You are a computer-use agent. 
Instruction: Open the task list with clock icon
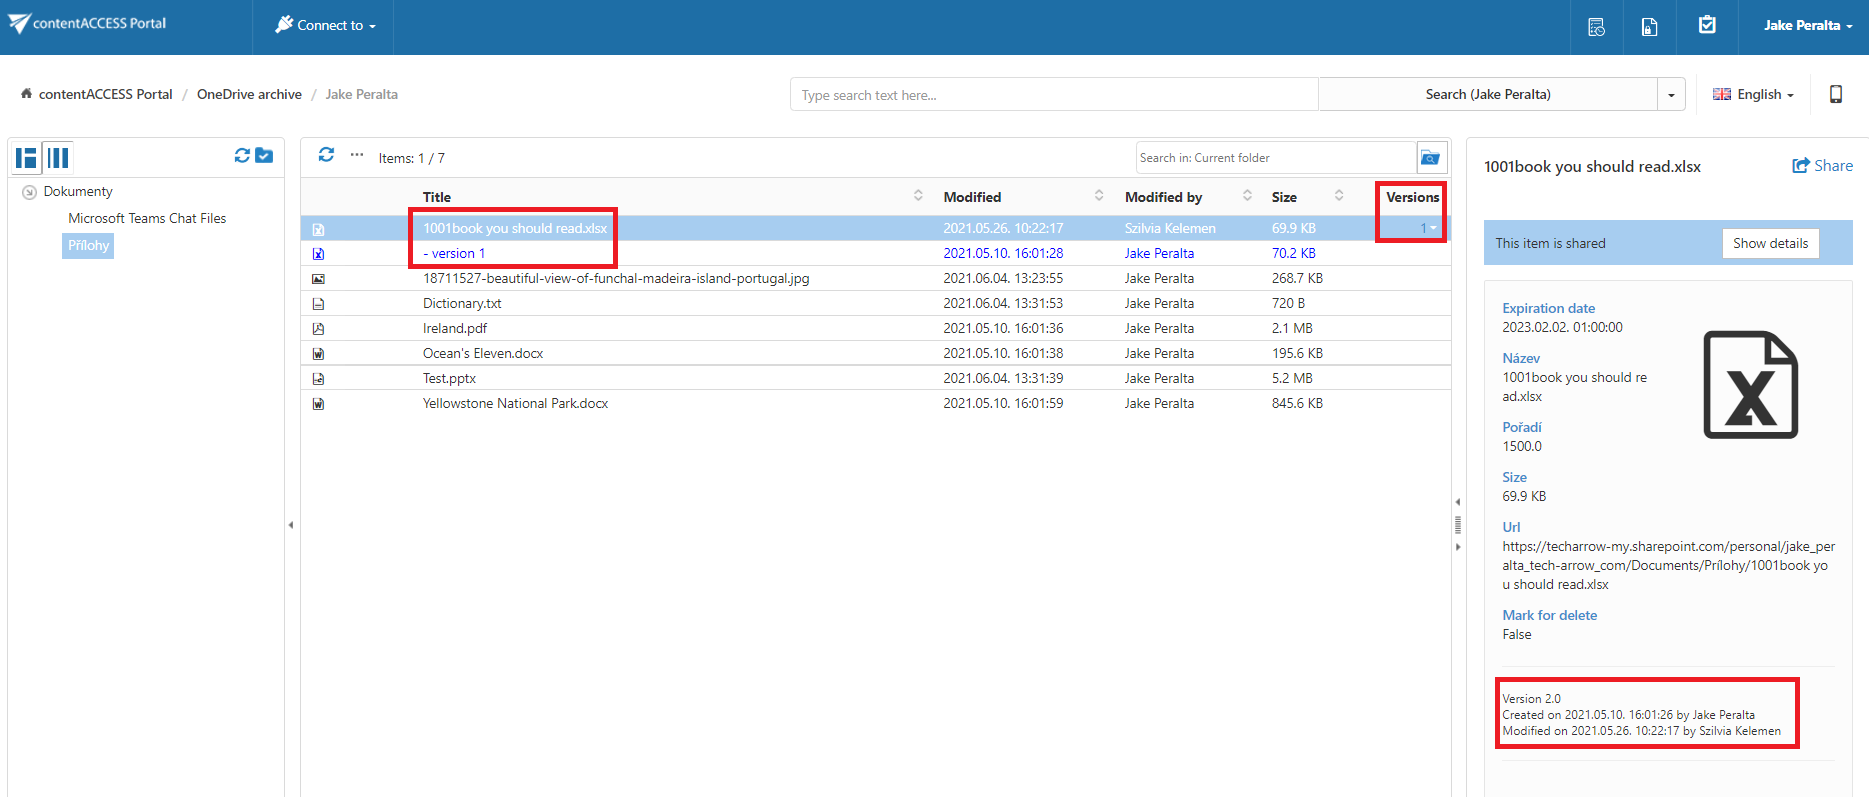1596,27
